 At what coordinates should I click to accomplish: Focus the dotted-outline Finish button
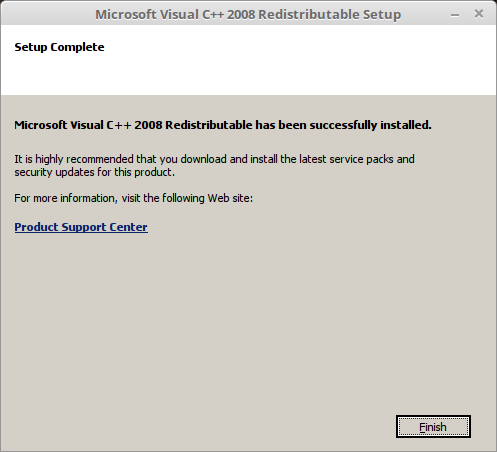point(433,426)
